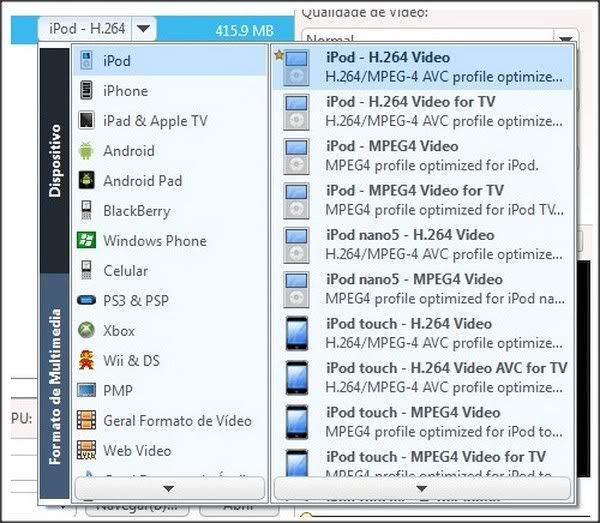Select the PS3 & PSP category

coord(170,300)
